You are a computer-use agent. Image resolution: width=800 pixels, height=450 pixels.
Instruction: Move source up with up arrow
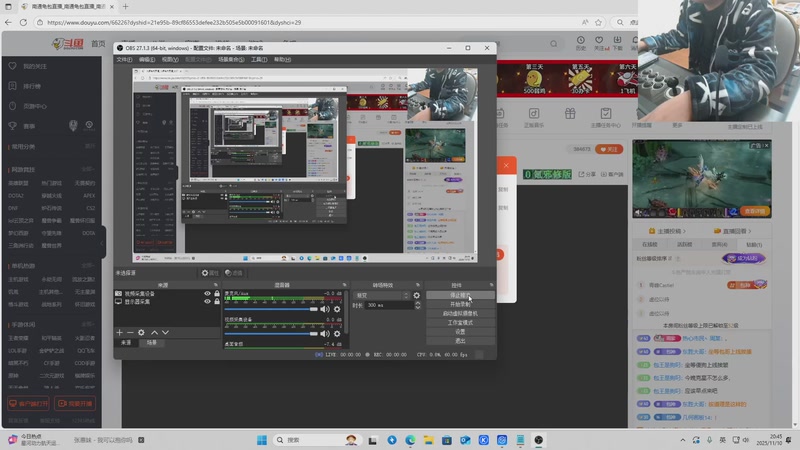[154, 332]
